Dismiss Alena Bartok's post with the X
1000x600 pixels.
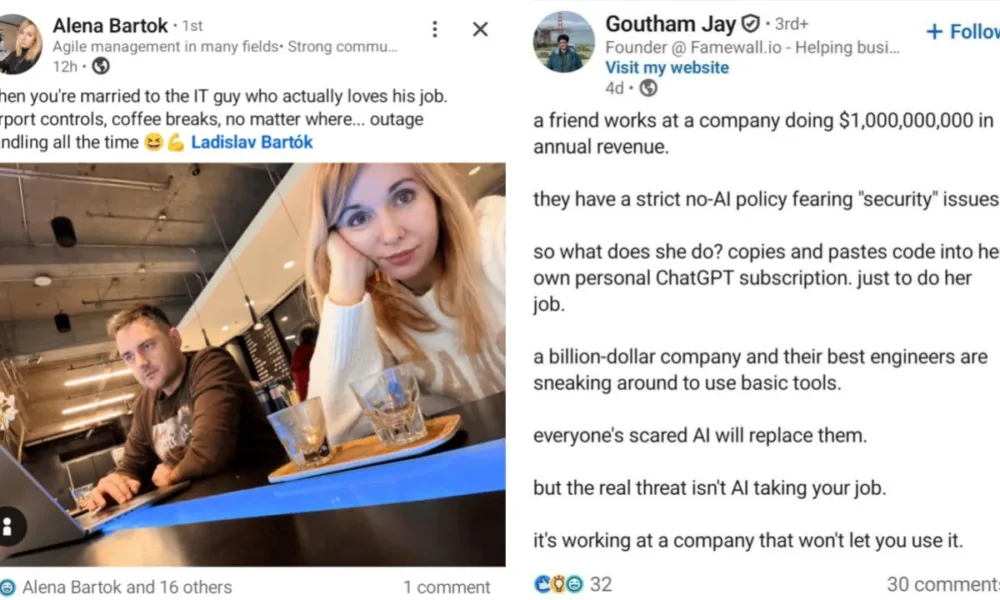[480, 29]
